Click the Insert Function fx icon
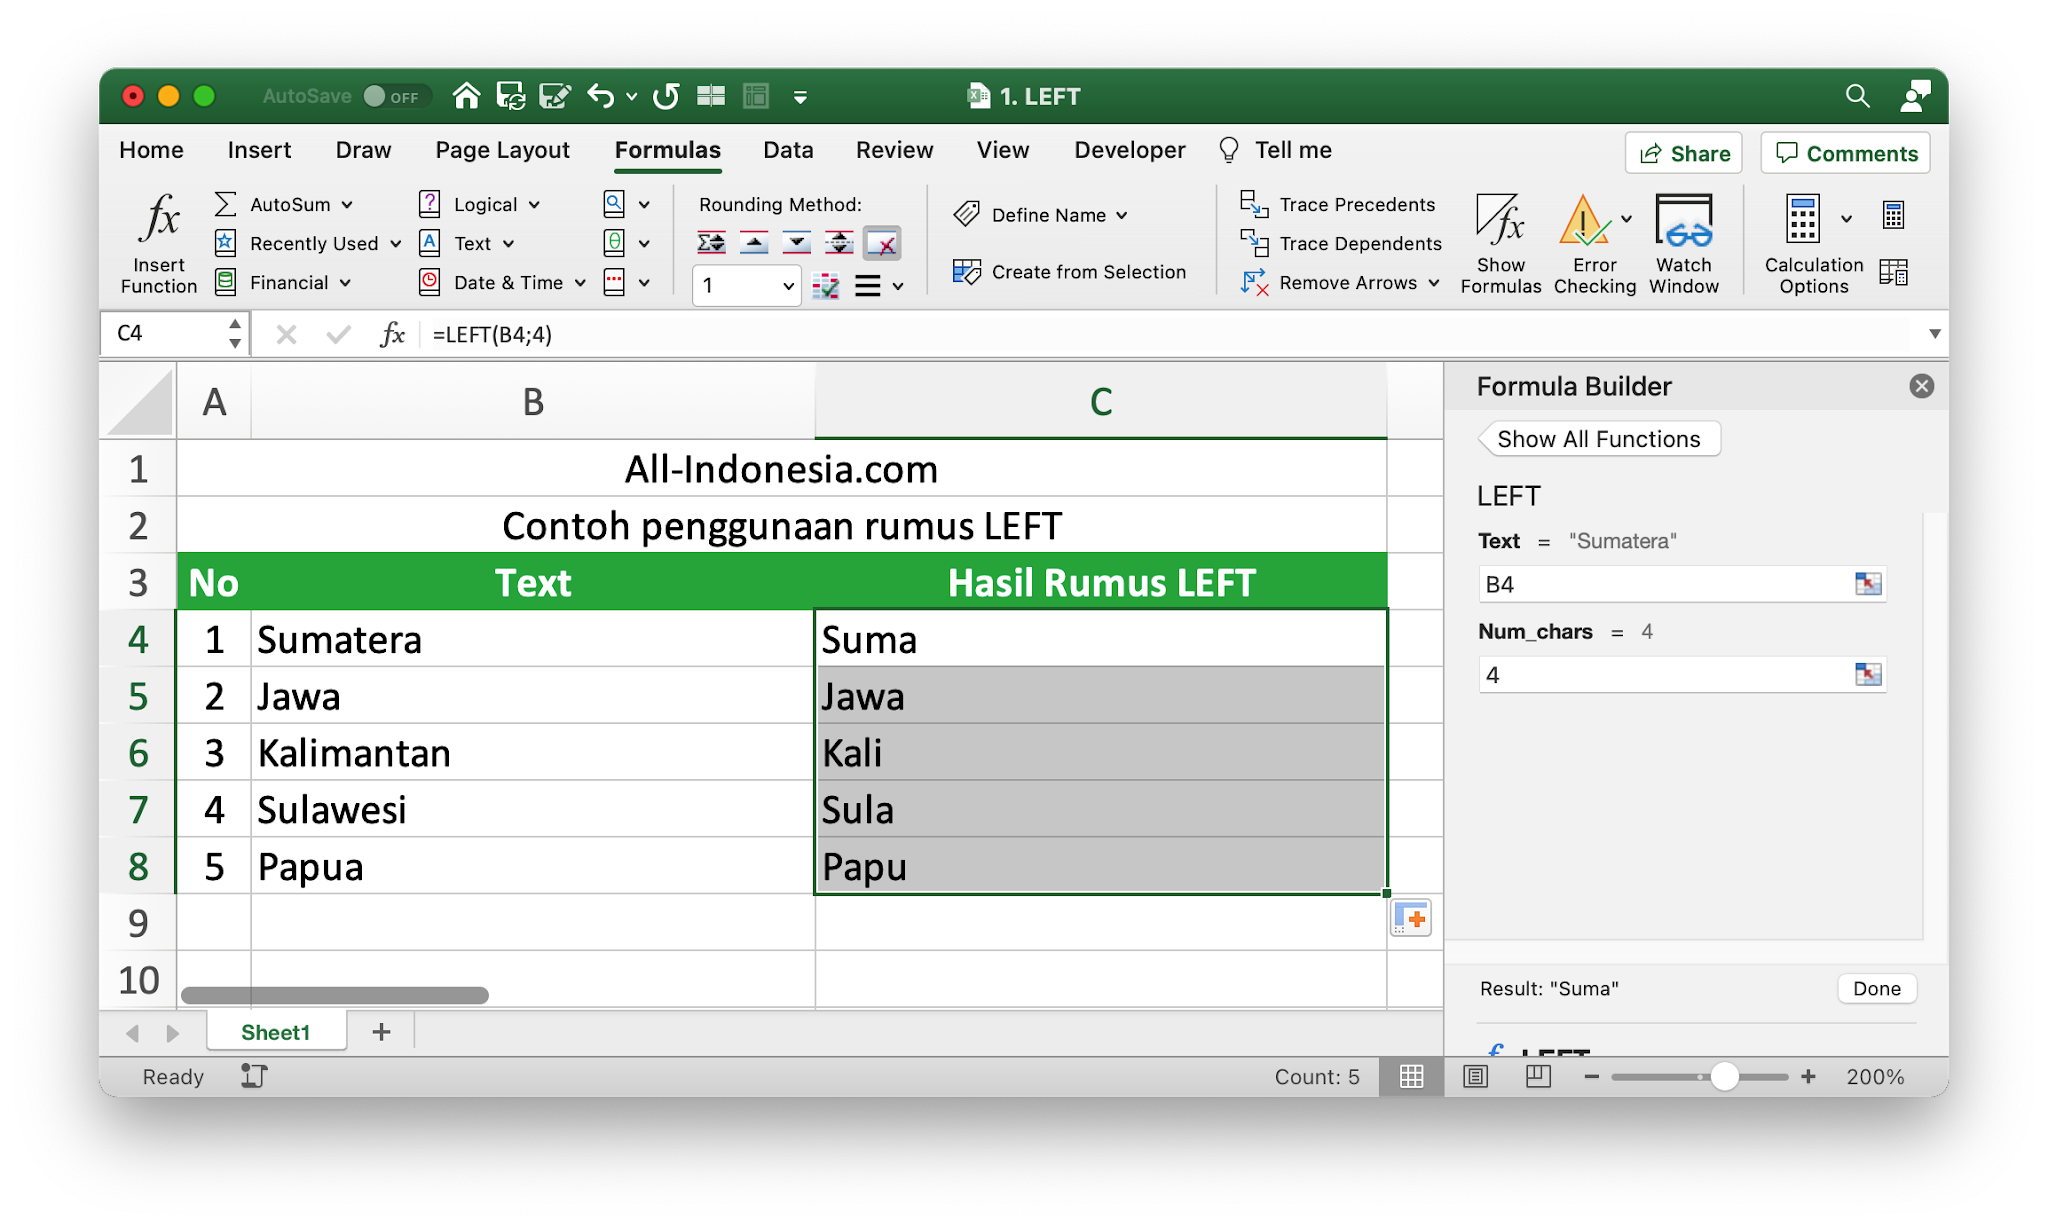This screenshot has width=2048, height=1228. pos(160,220)
